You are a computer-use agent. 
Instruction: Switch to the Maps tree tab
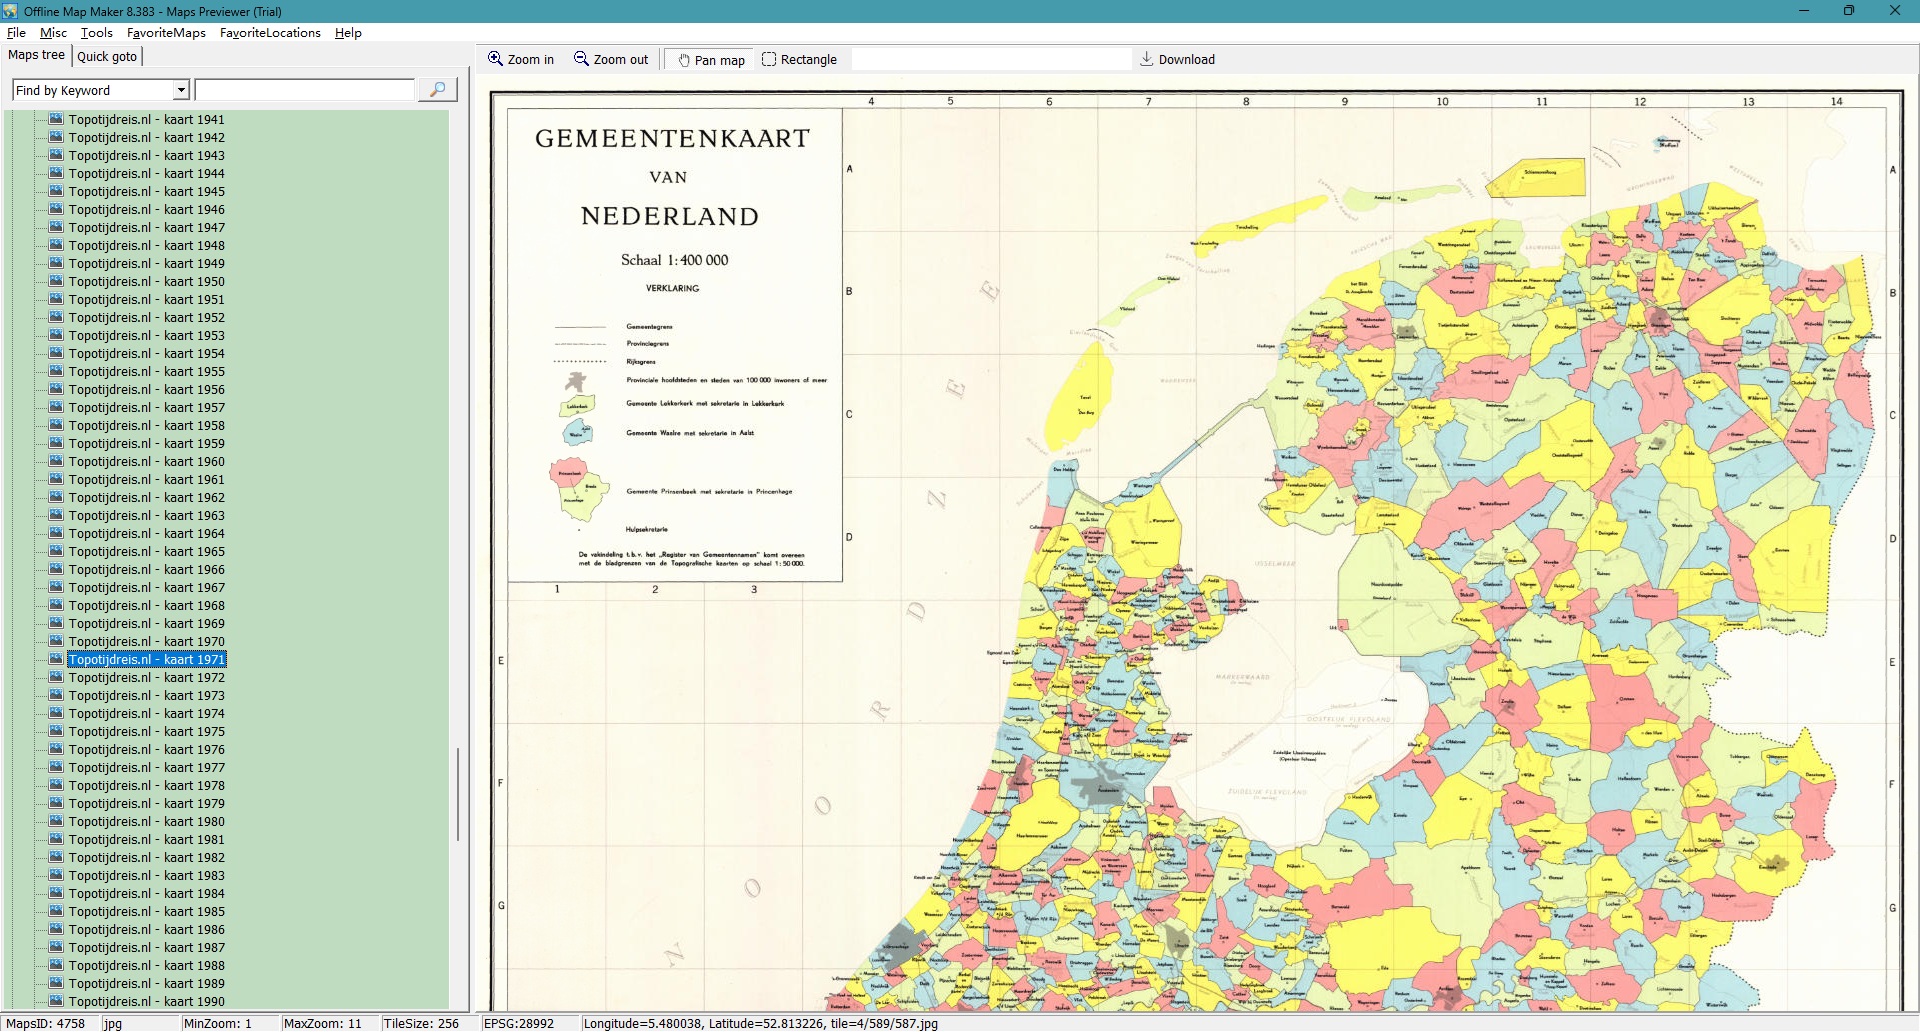click(36, 55)
